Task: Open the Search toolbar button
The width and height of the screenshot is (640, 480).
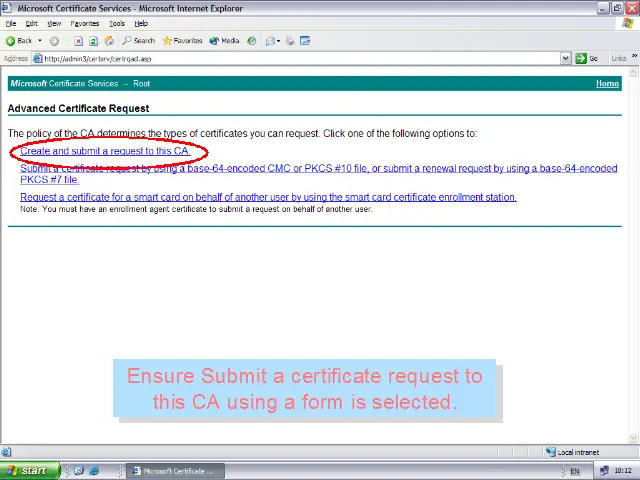Action: 138,41
